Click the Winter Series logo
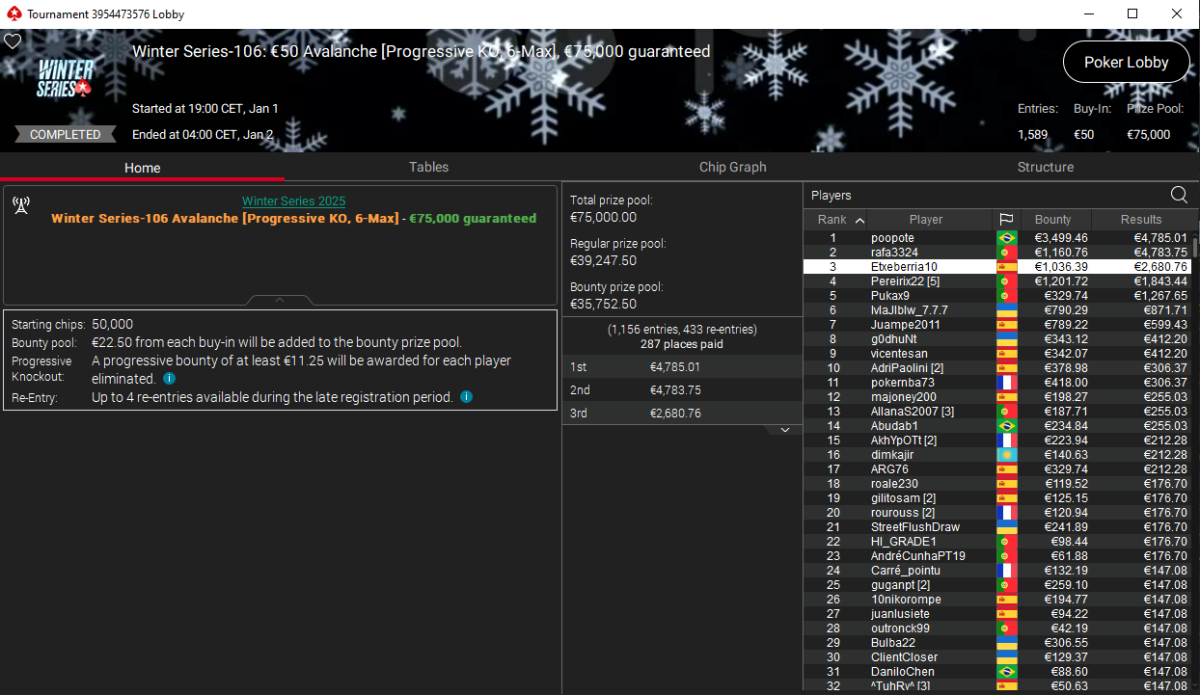The image size is (1200, 695). click(x=66, y=78)
